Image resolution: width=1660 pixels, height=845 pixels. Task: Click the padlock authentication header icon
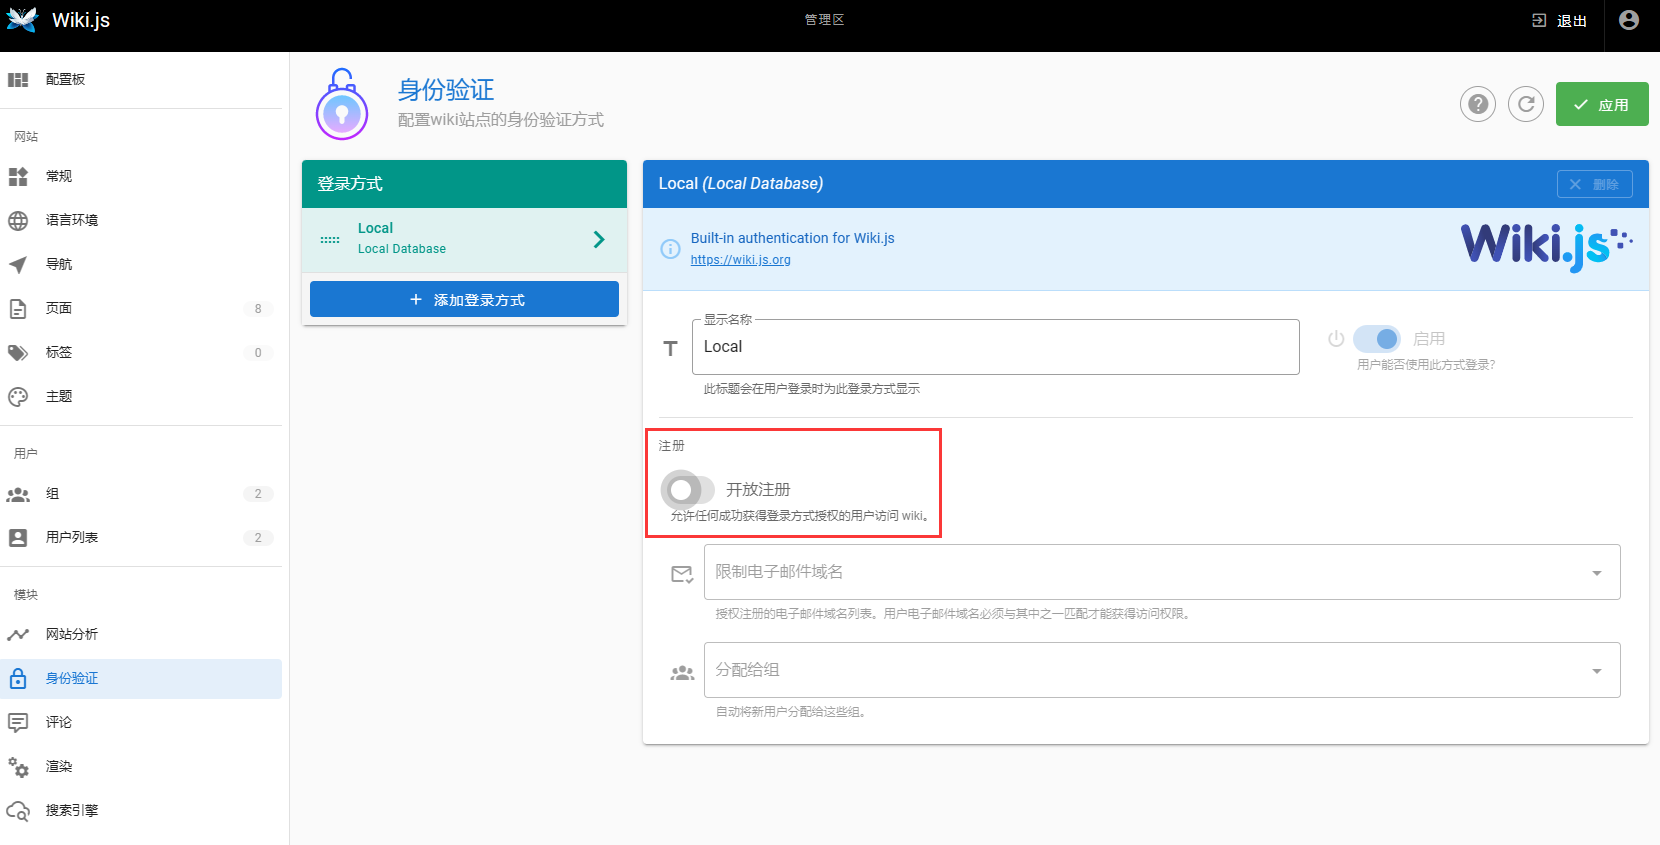pyautogui.click(x=342, y=104)
